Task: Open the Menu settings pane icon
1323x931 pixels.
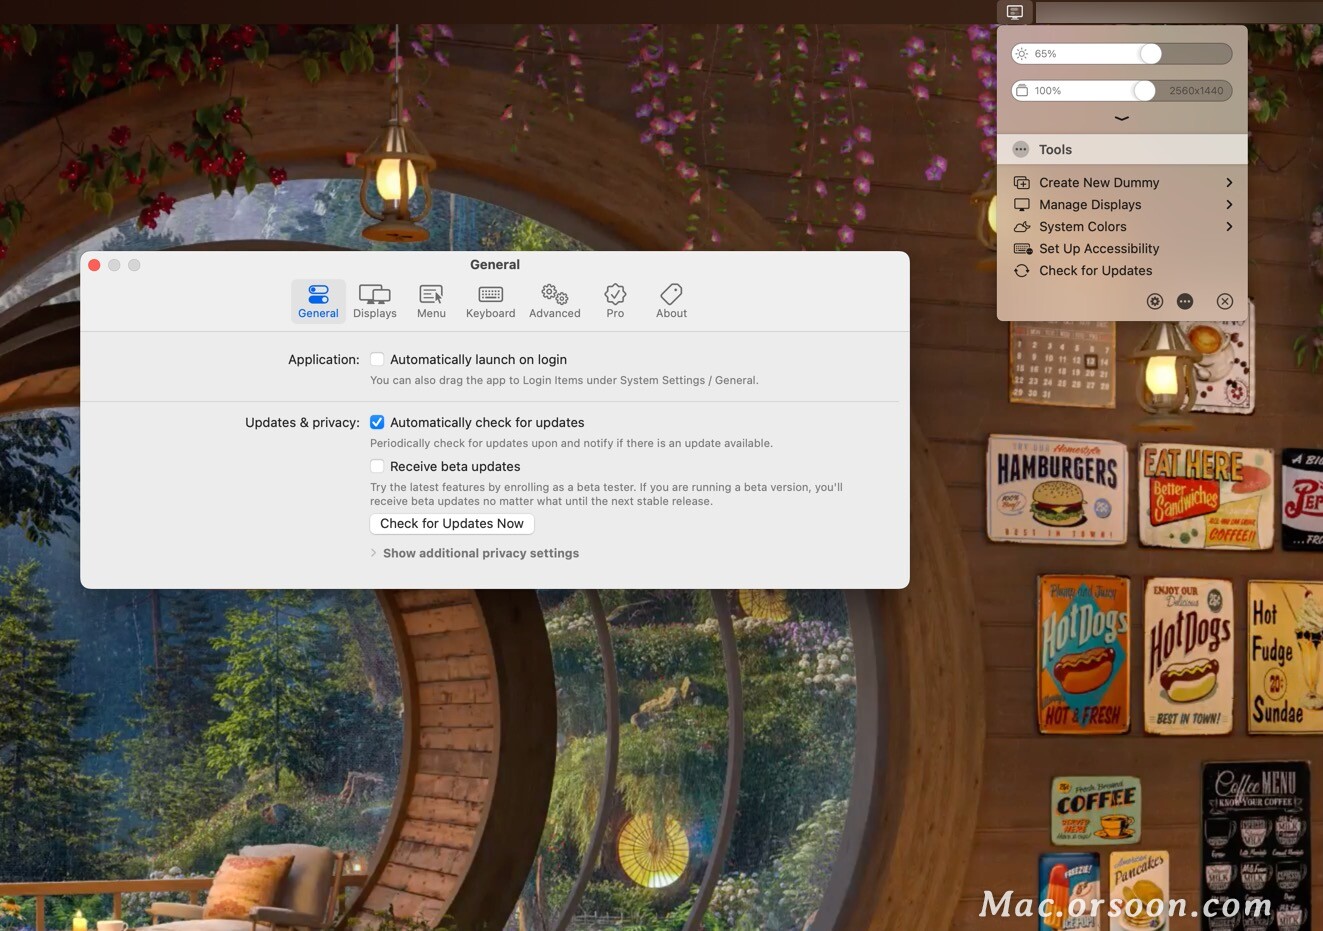Action: (x=430, y=294)
